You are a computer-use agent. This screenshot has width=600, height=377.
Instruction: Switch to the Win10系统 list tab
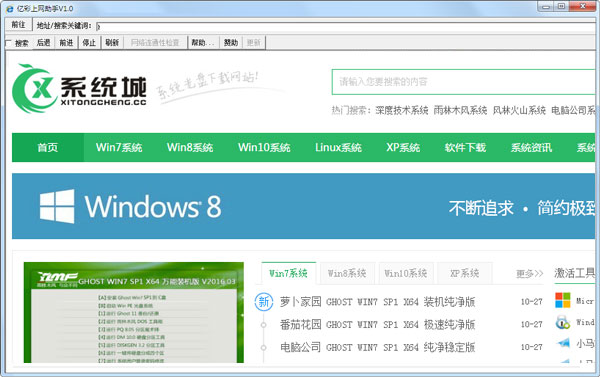(406, 273)
